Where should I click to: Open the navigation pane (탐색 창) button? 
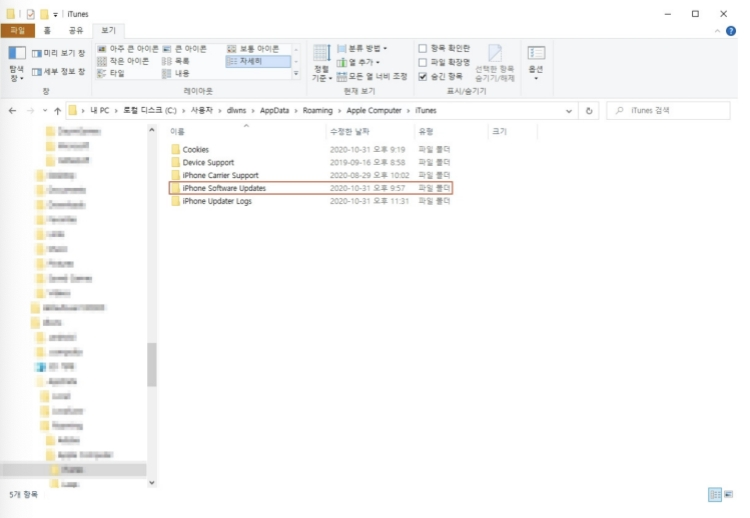(x=17, y=64)
